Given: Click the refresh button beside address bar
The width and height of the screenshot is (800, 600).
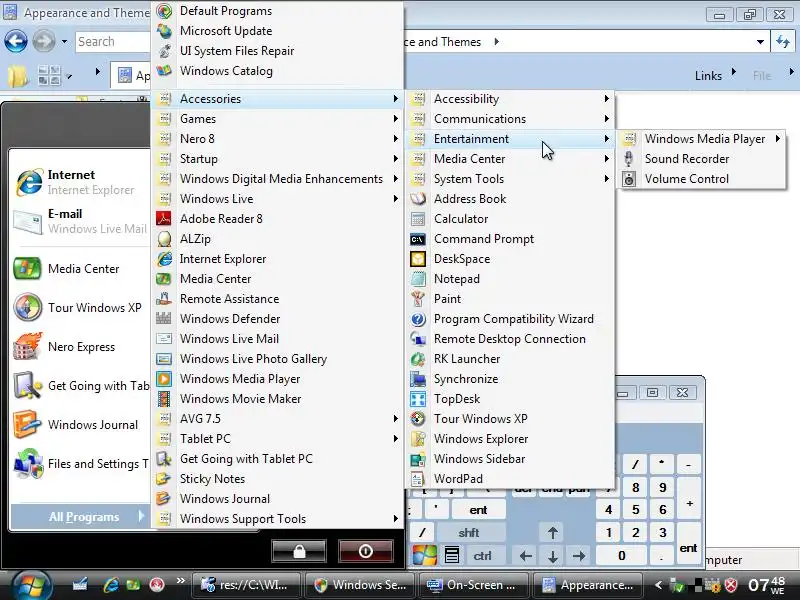Looking at the screenshot, I should (x=783, y=42).
